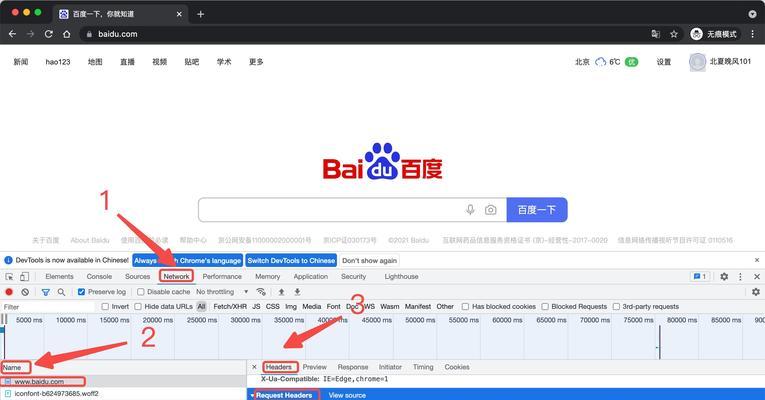Toggle Preserve log checkbox
The width and height of the screenshot is (765, 400).
(x=81, y=292)
